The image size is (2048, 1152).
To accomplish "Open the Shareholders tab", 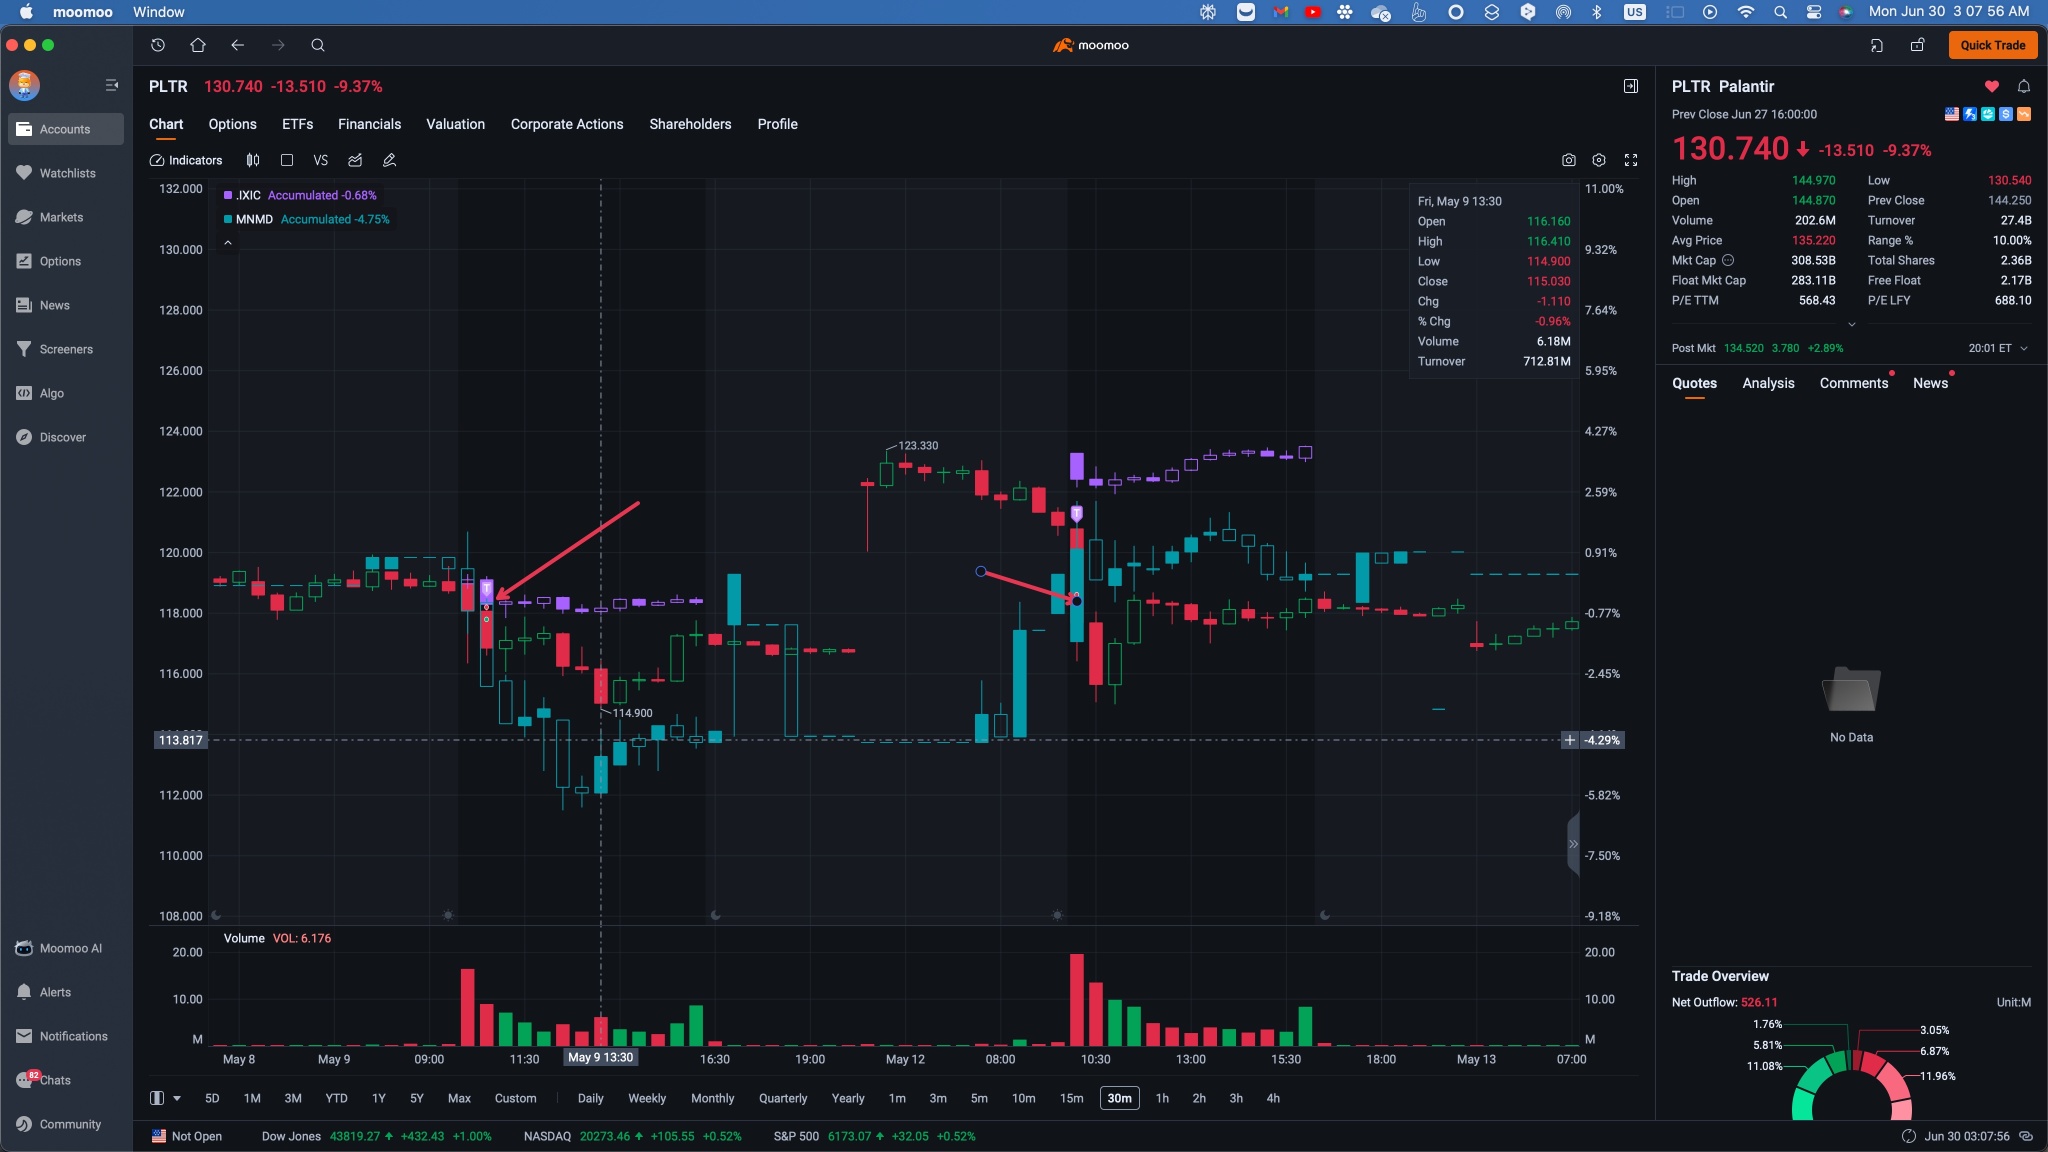I will coord(690,124).
